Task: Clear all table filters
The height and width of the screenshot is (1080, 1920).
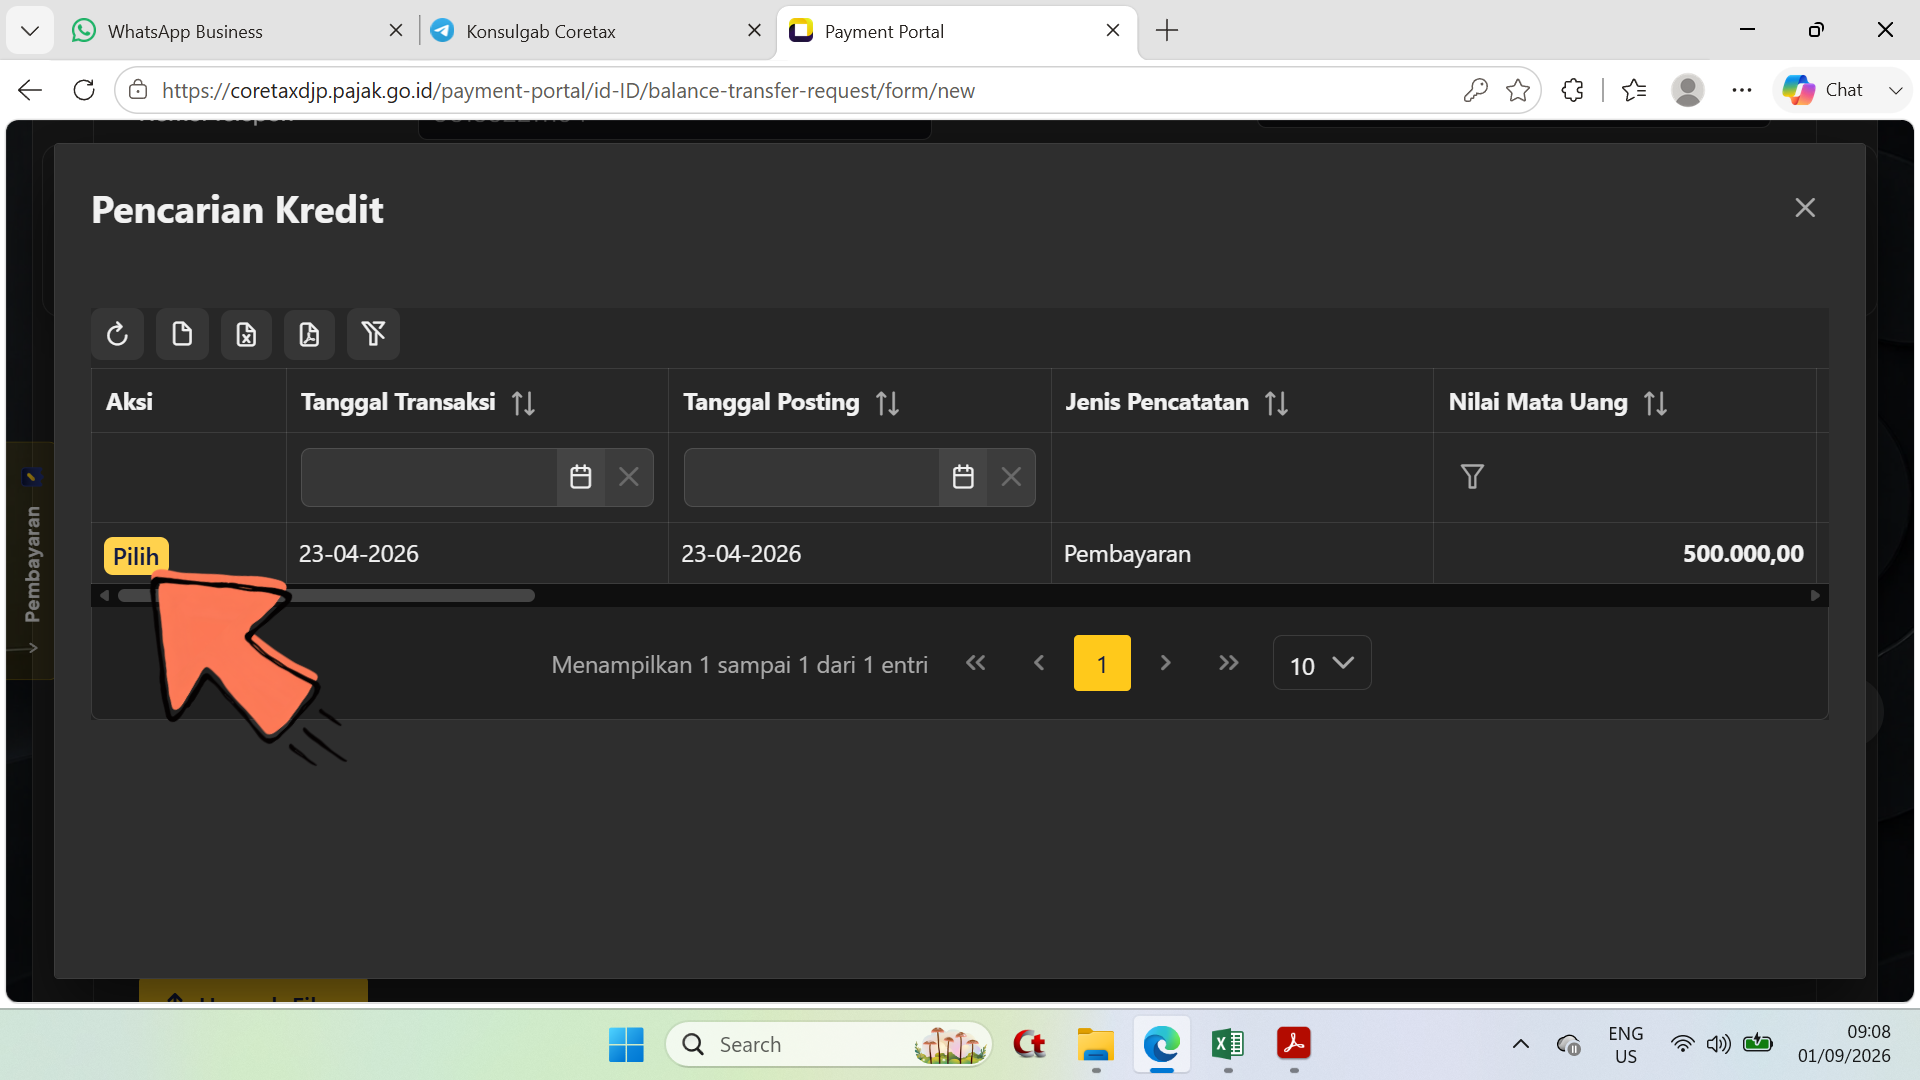Action: [x=373, y=334]
